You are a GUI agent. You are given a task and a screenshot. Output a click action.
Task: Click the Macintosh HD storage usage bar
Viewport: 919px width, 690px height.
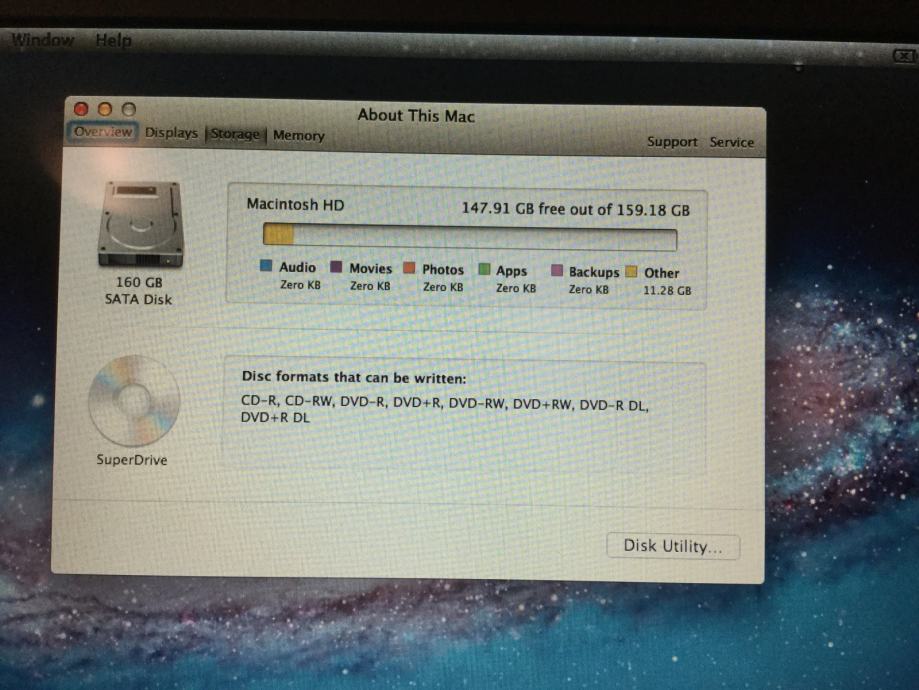pos(470,237)
